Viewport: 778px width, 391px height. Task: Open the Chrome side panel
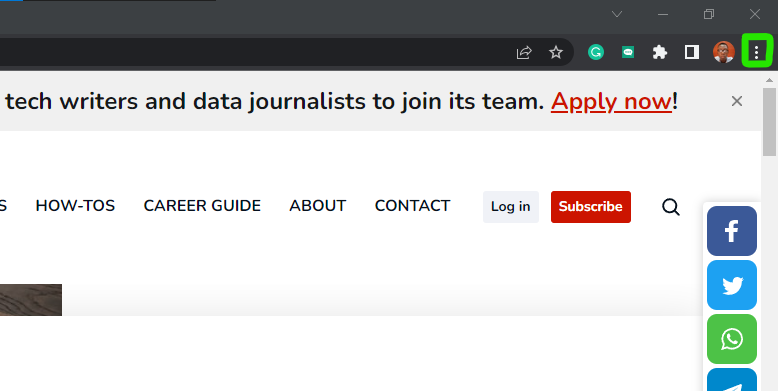click(x=692, y=52)
